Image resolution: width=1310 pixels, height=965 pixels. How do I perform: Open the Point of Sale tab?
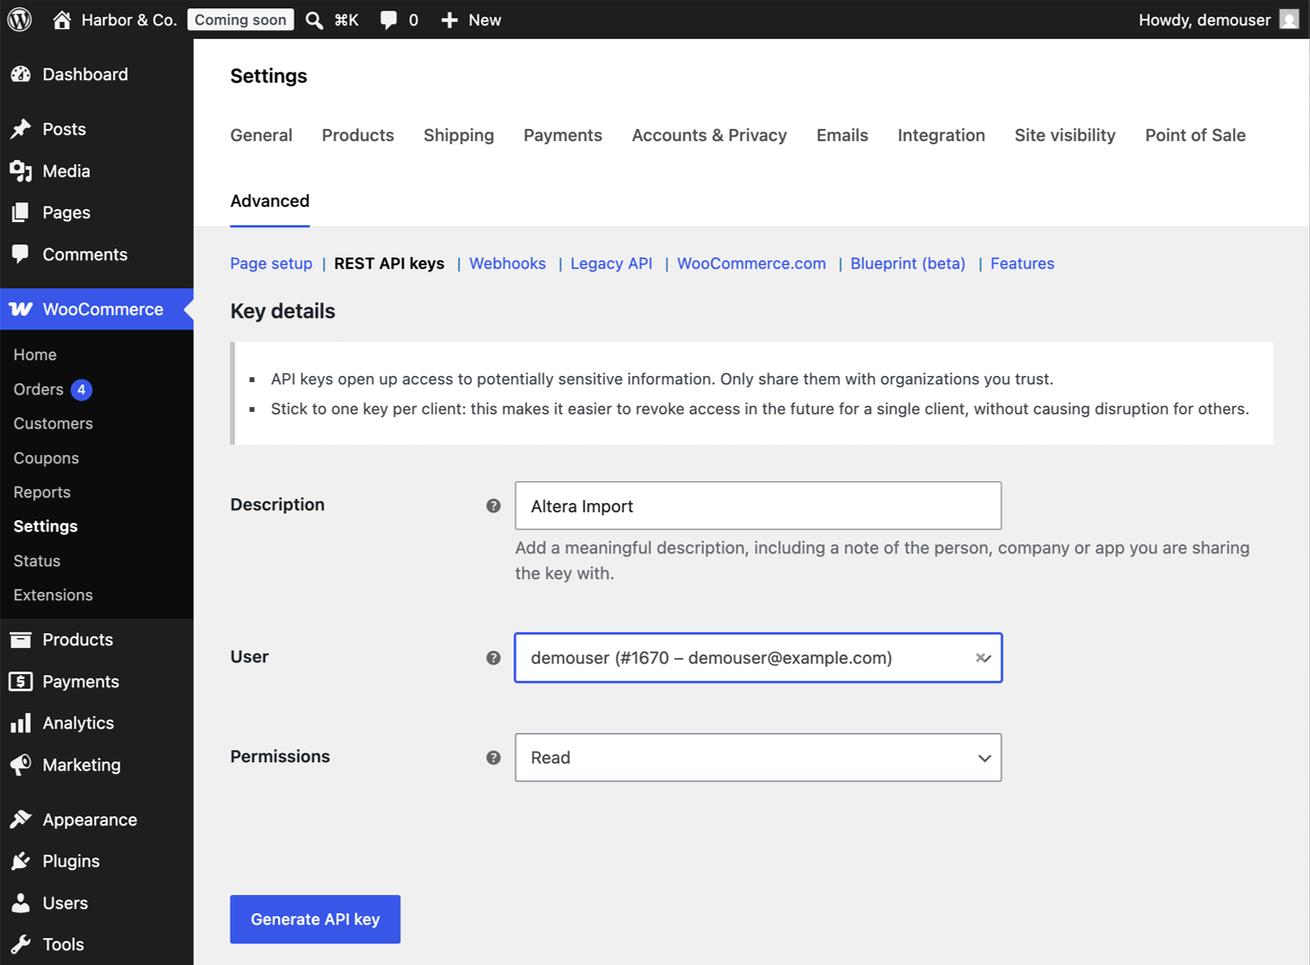[1195, 135]
